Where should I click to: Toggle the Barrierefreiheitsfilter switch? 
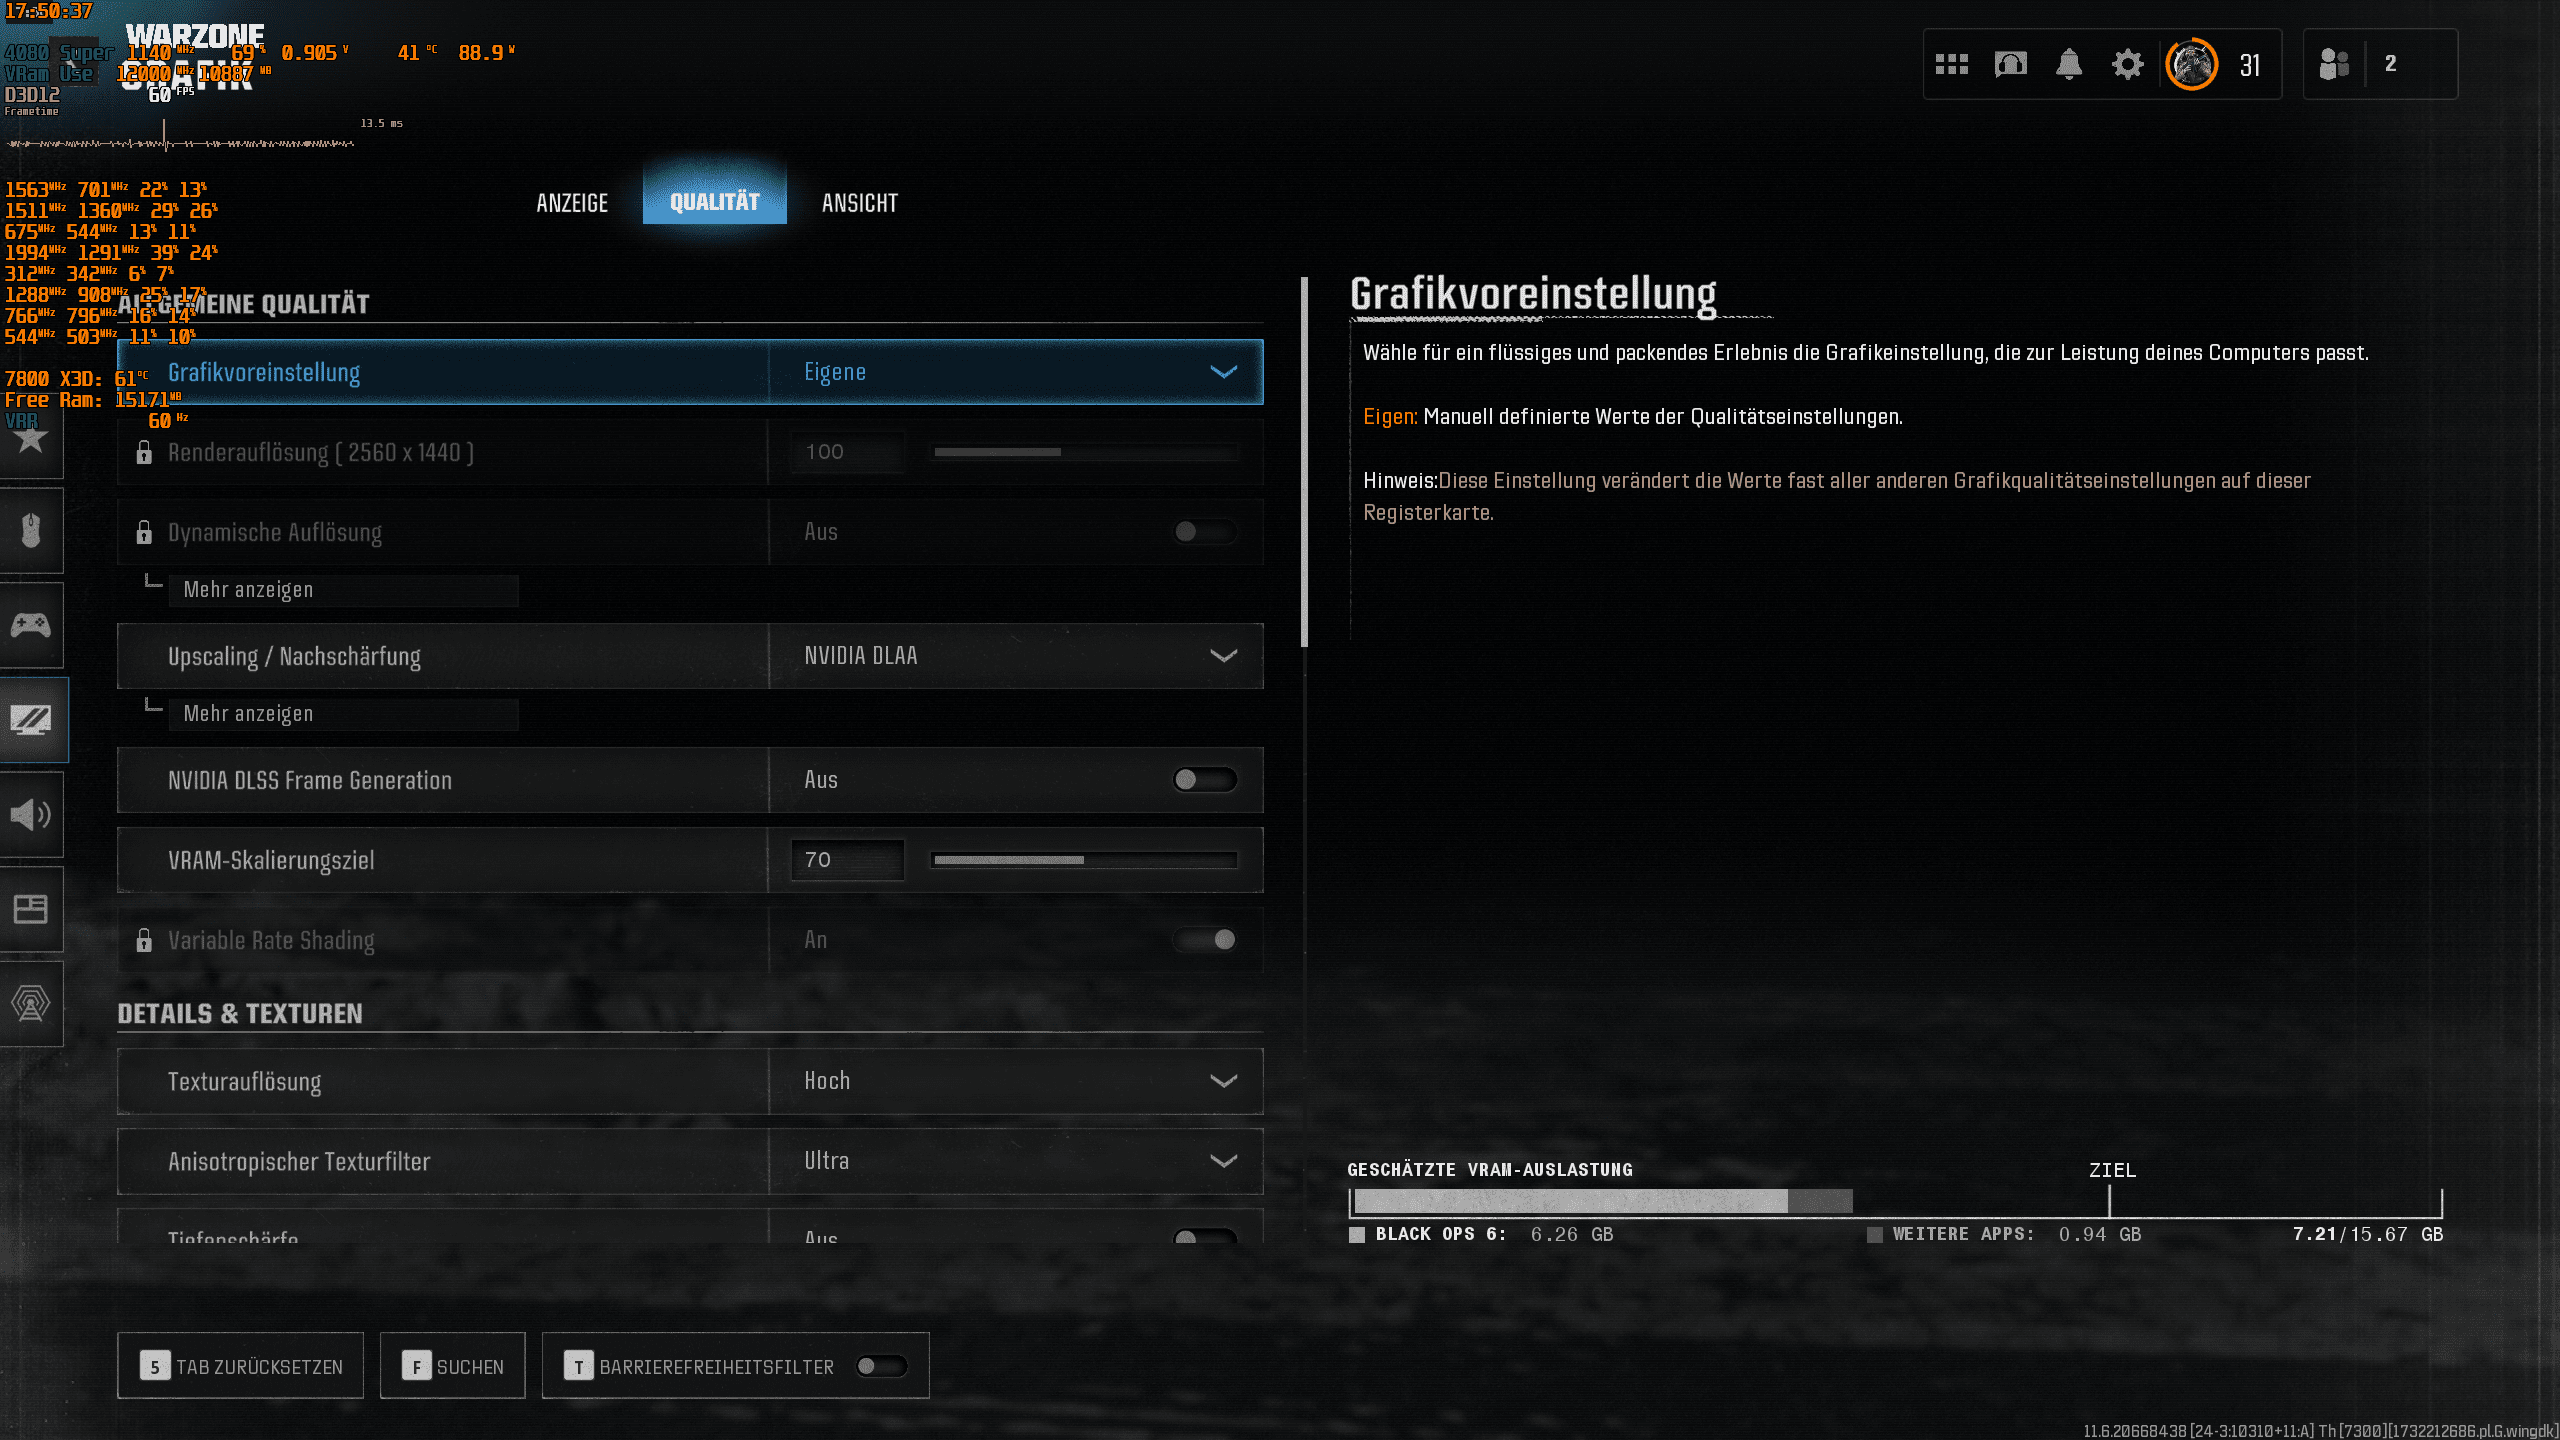[x=881, y=1366]
